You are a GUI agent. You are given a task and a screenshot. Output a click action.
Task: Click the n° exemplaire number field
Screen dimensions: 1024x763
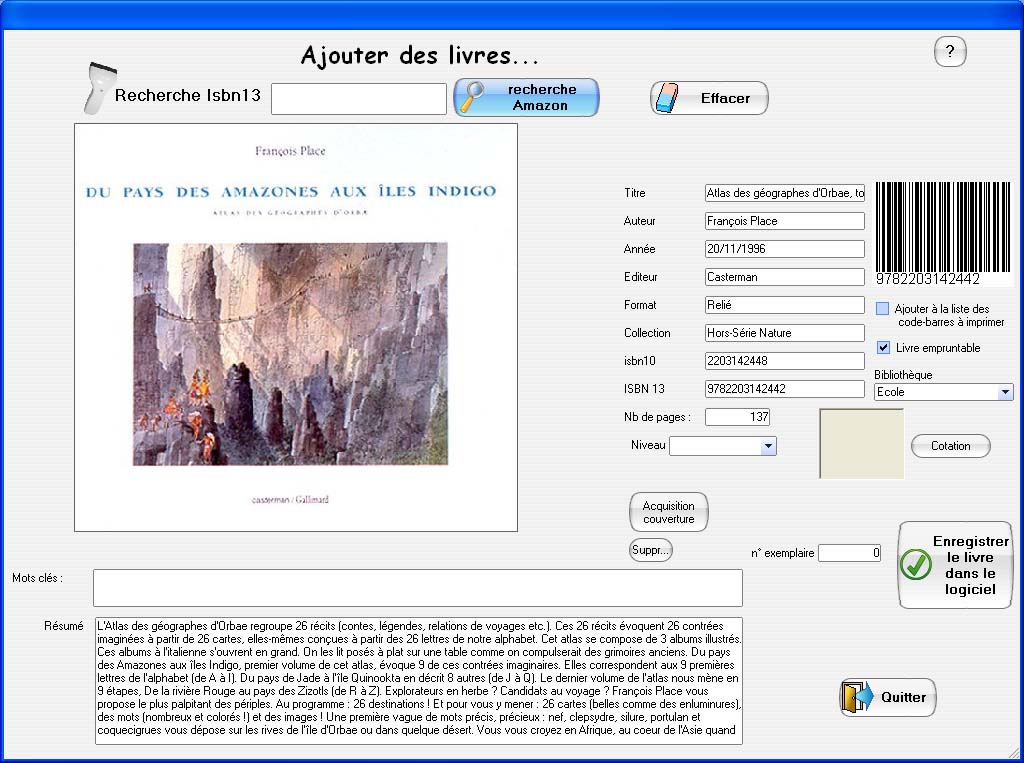849,552
